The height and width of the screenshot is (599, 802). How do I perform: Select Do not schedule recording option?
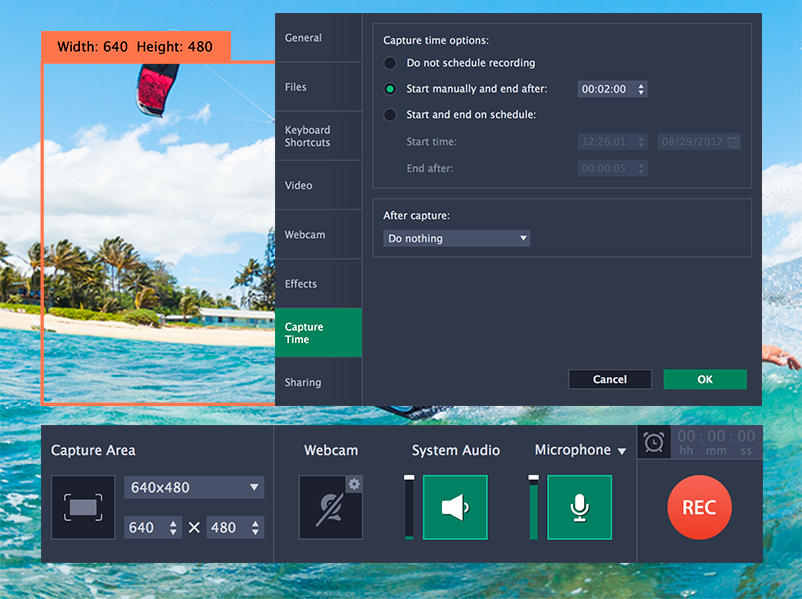[390, 63]
